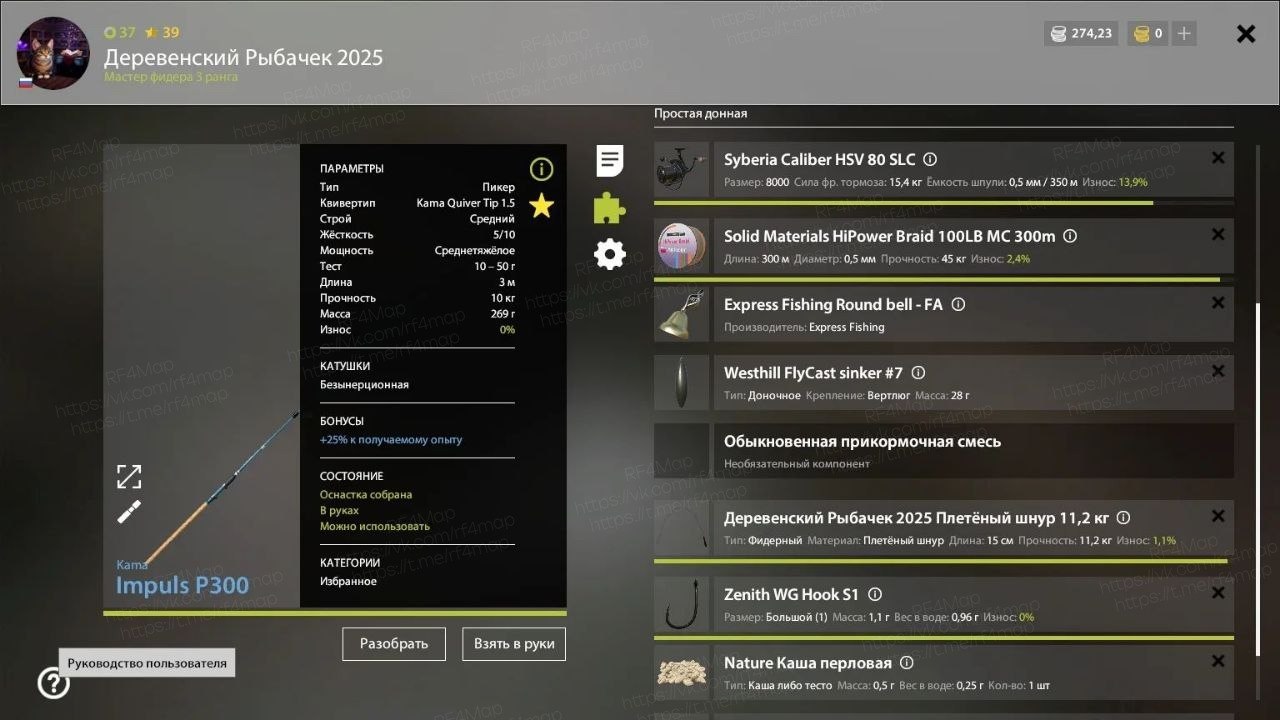Add gold coins with the plus button
Image resolution: width=1280 pixels, height=720 pixels.
tap(1184, 33)
